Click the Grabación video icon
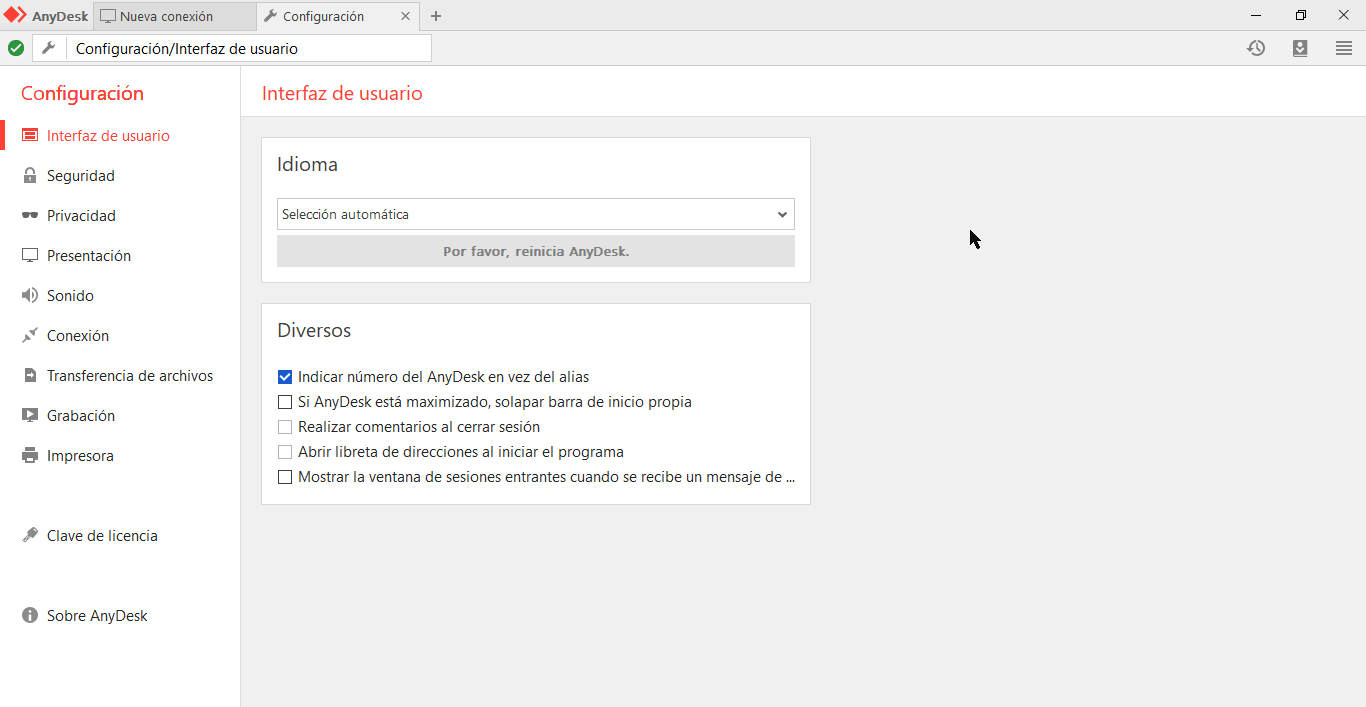Viewport: 1366px width, 707px height. 30,416
